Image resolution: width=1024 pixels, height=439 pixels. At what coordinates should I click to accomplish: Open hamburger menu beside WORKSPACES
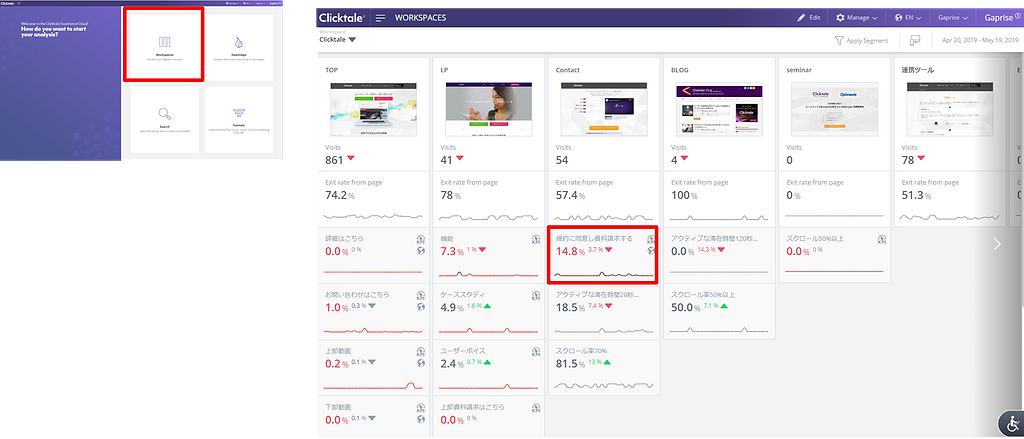click(x=381, y=18)
